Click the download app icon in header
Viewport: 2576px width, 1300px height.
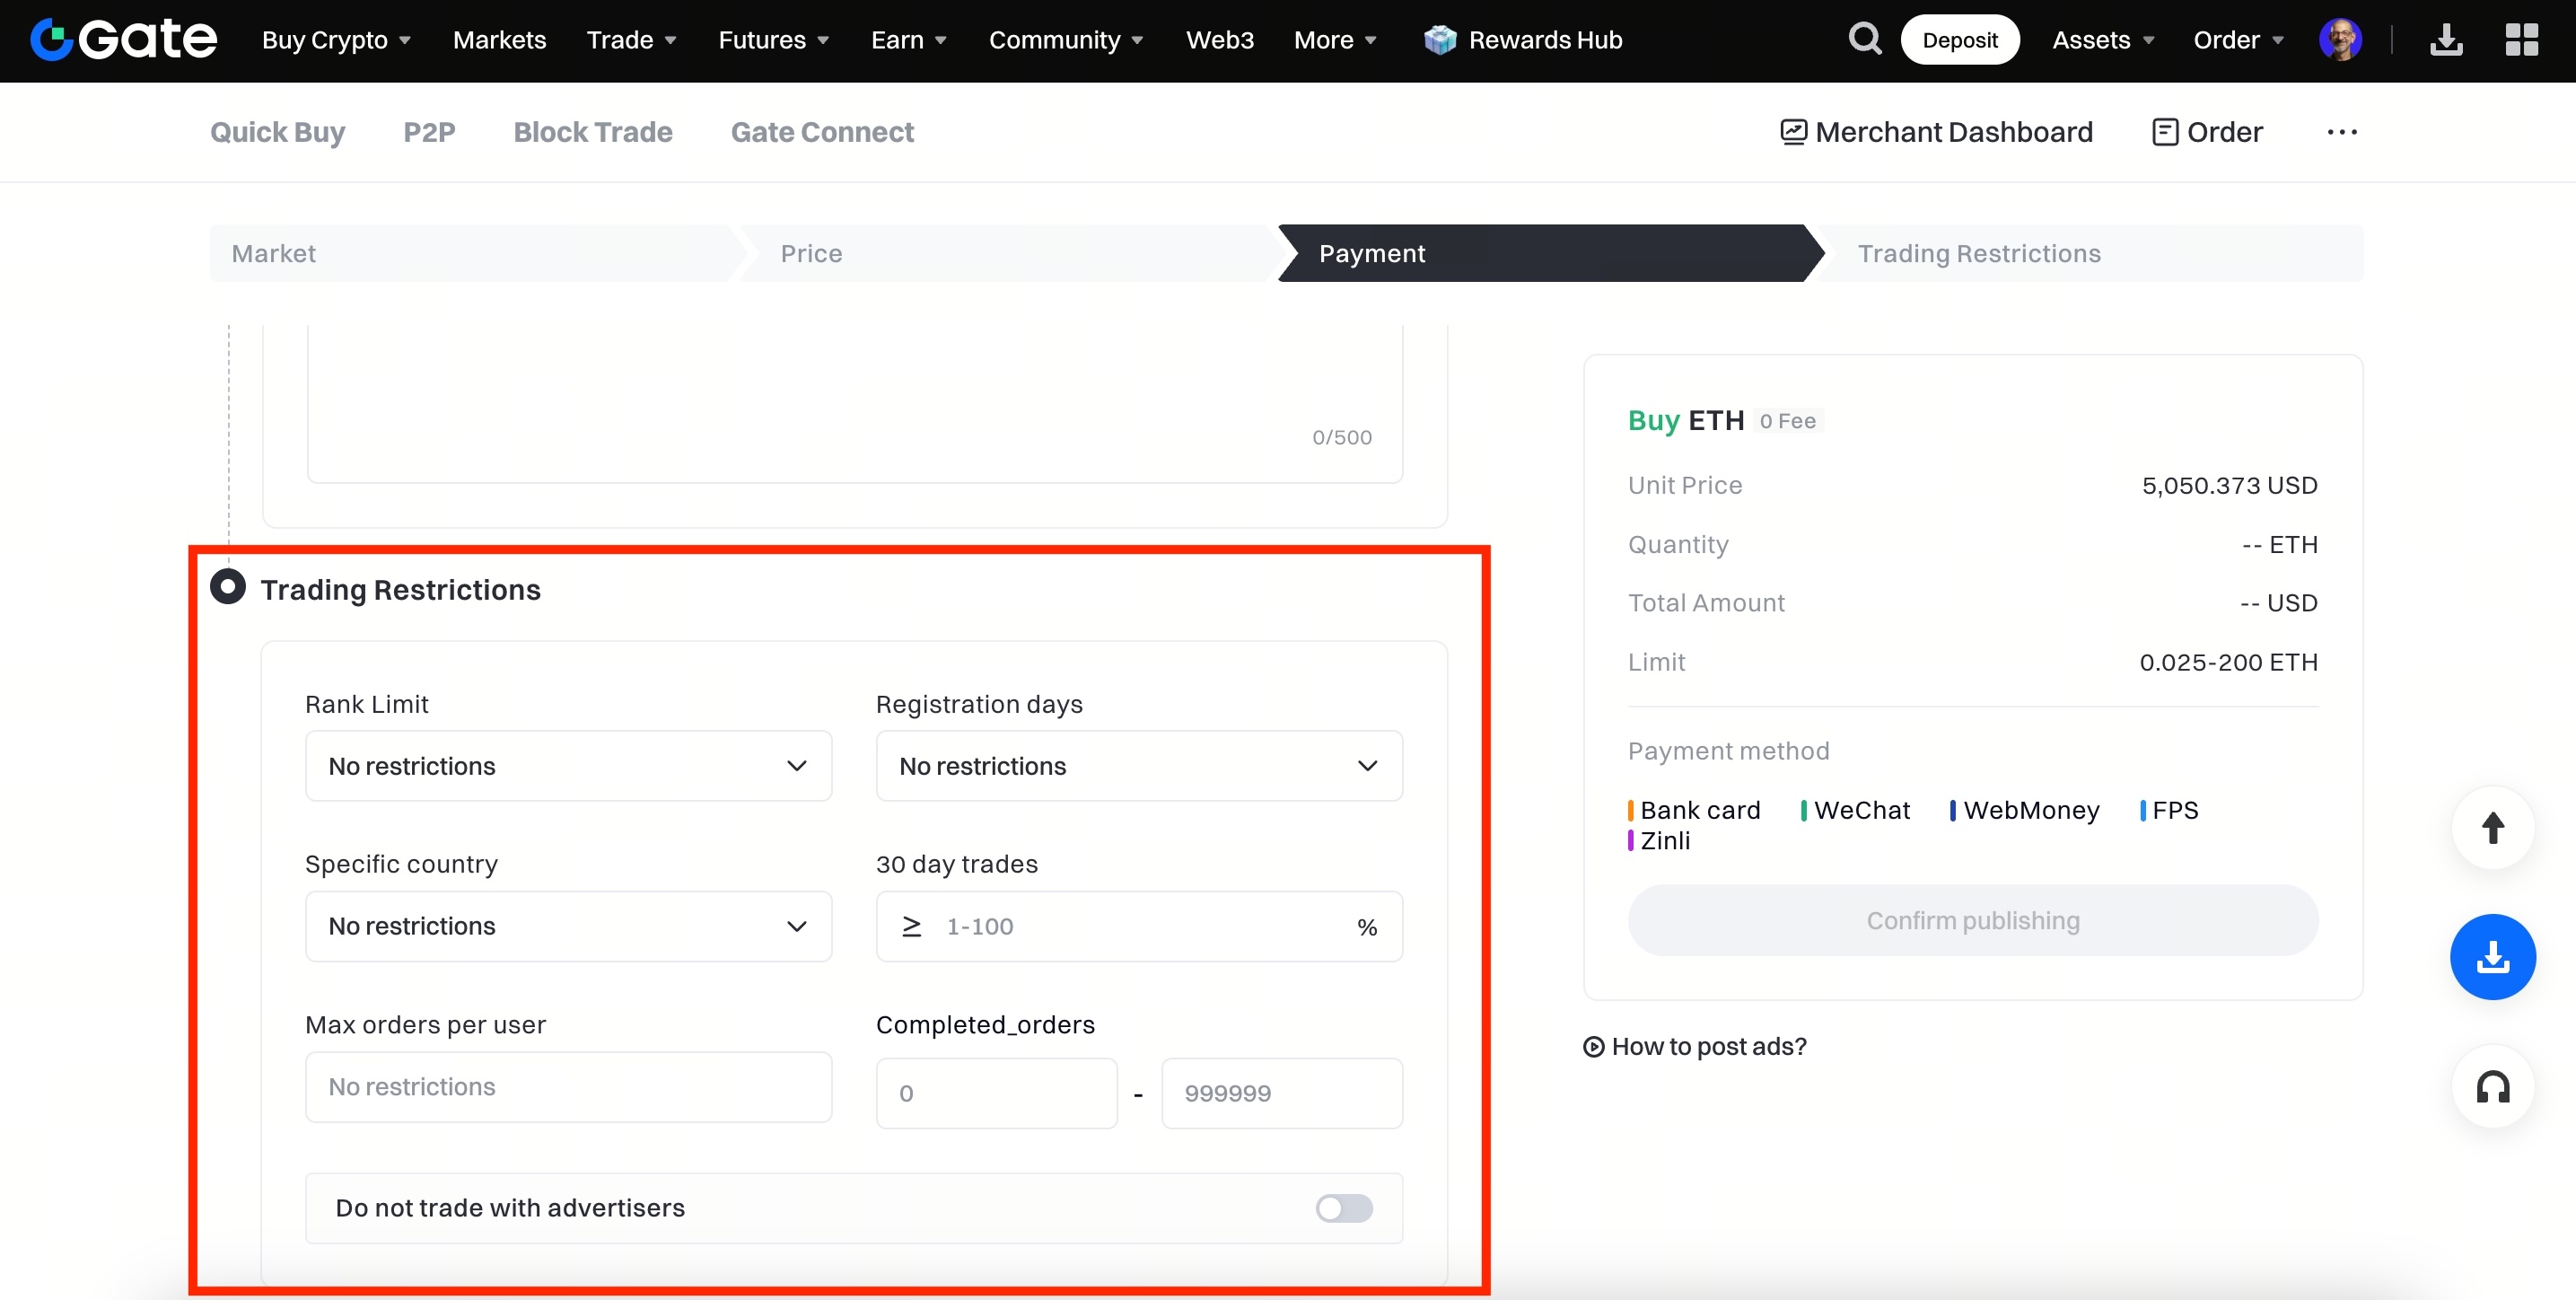coord(2446,40)
